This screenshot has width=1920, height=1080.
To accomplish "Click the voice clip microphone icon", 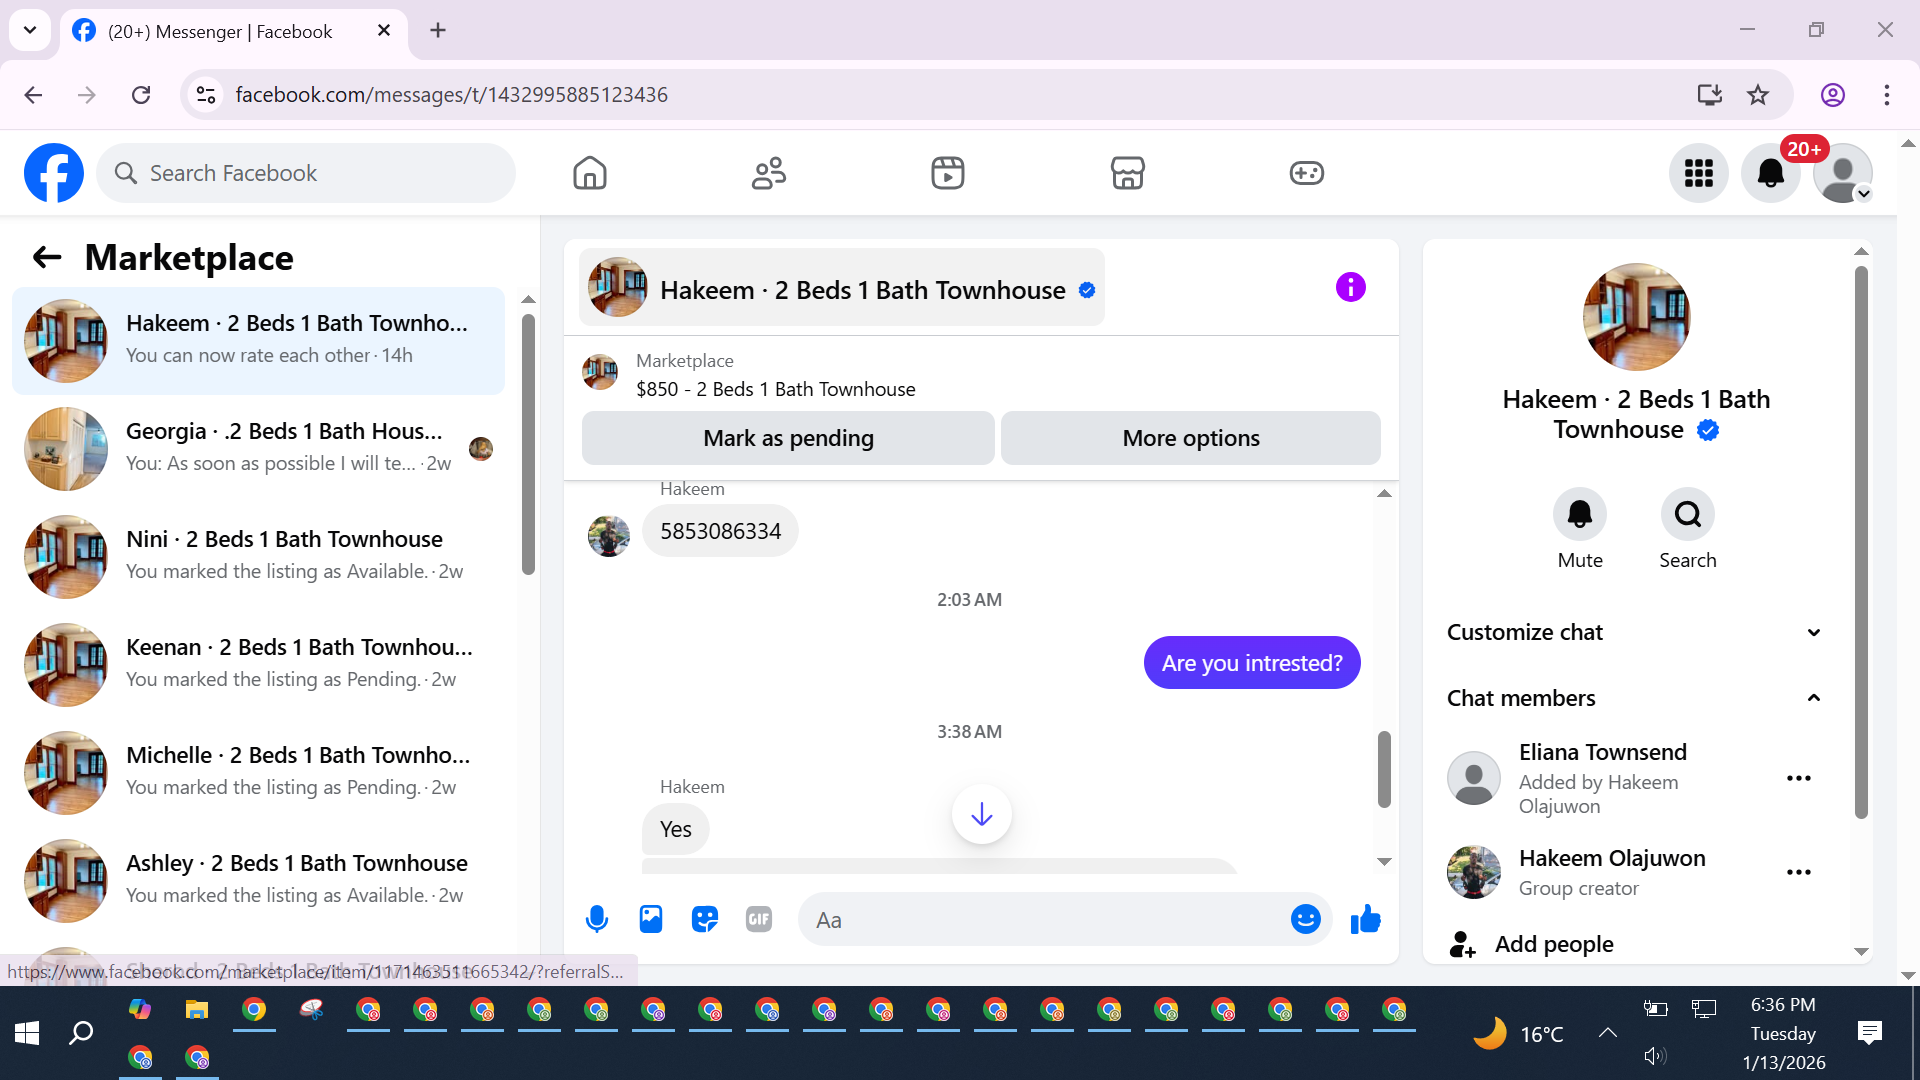I will coord(597,919).
